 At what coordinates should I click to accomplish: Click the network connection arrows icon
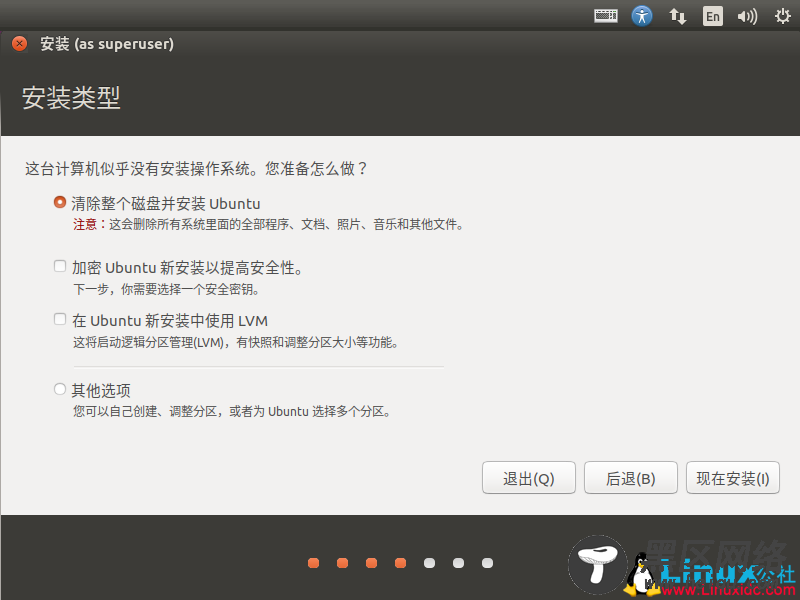point(678,16)
